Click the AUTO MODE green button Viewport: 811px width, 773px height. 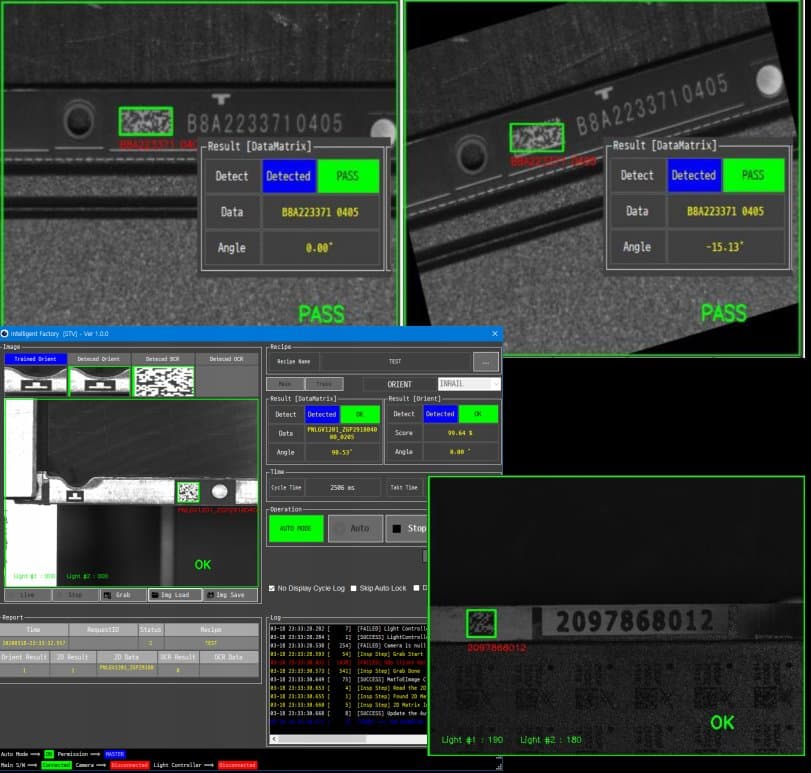coord(296,528)
